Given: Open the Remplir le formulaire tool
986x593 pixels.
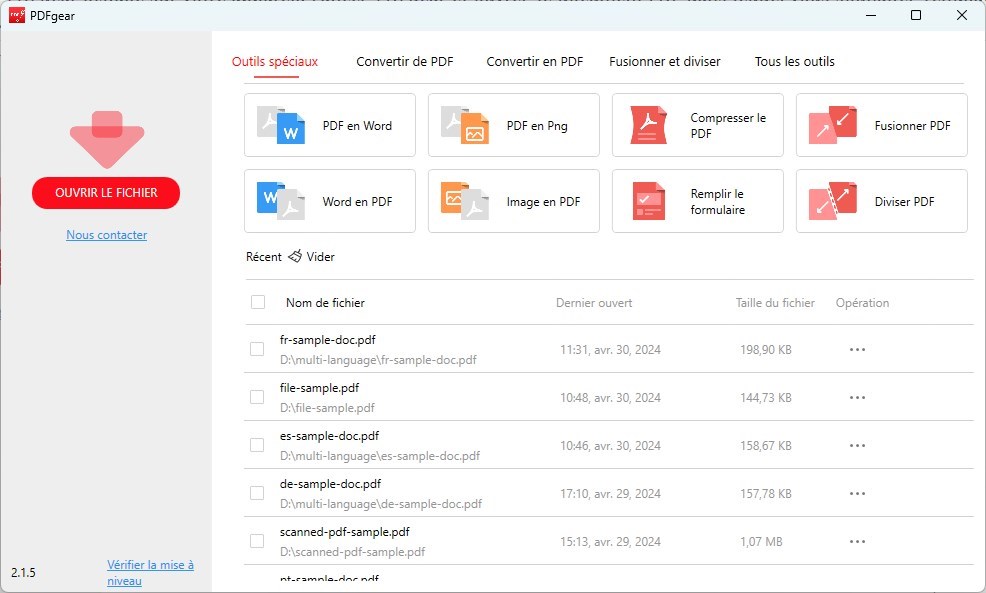Looking at the screenshot, I should coord(697,200).
